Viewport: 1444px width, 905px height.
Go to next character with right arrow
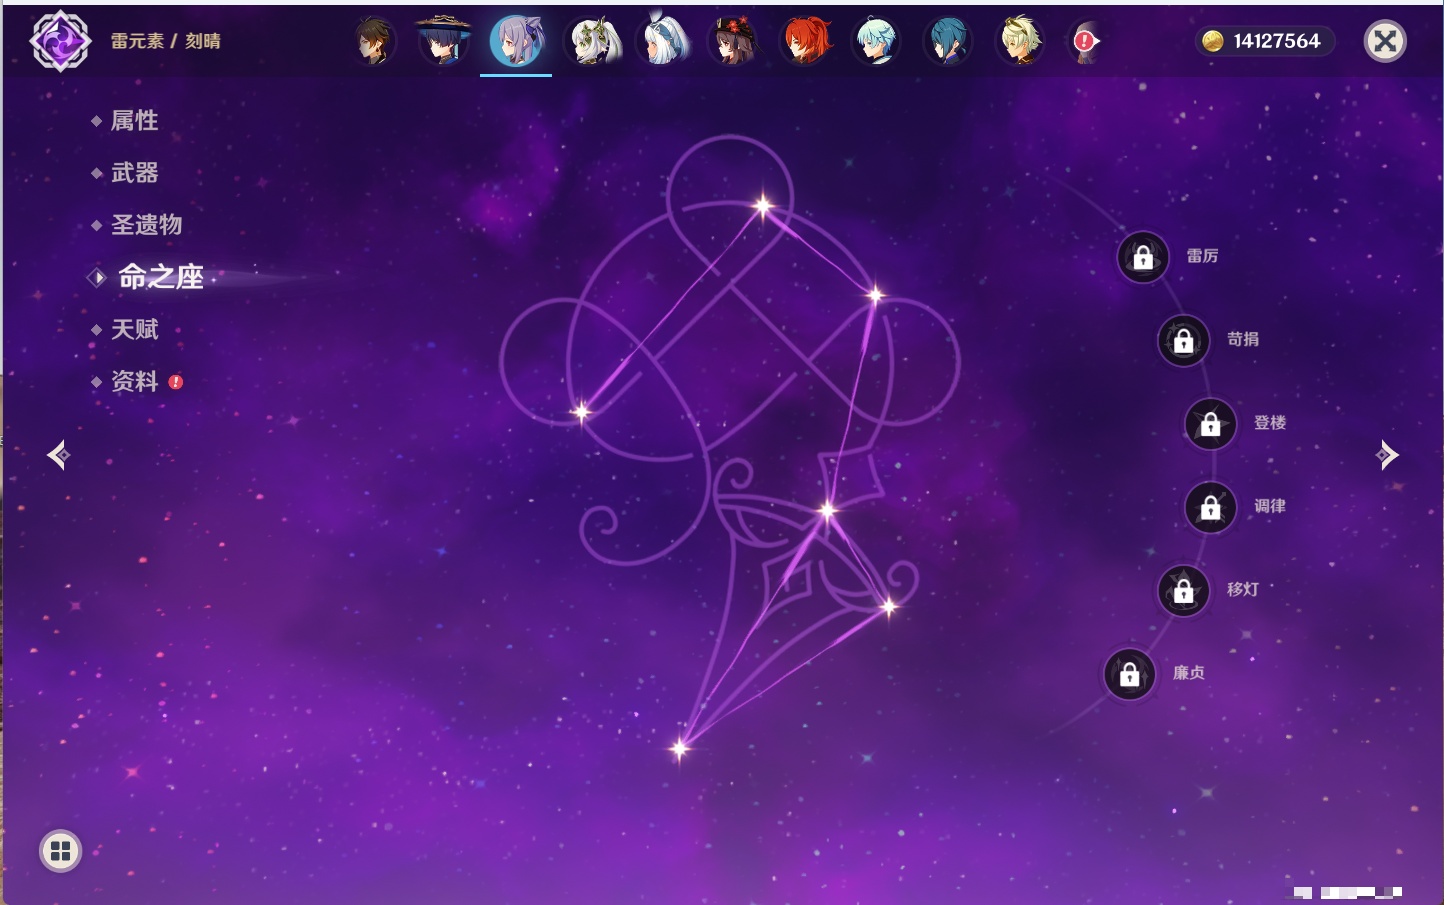[1387, 455]
